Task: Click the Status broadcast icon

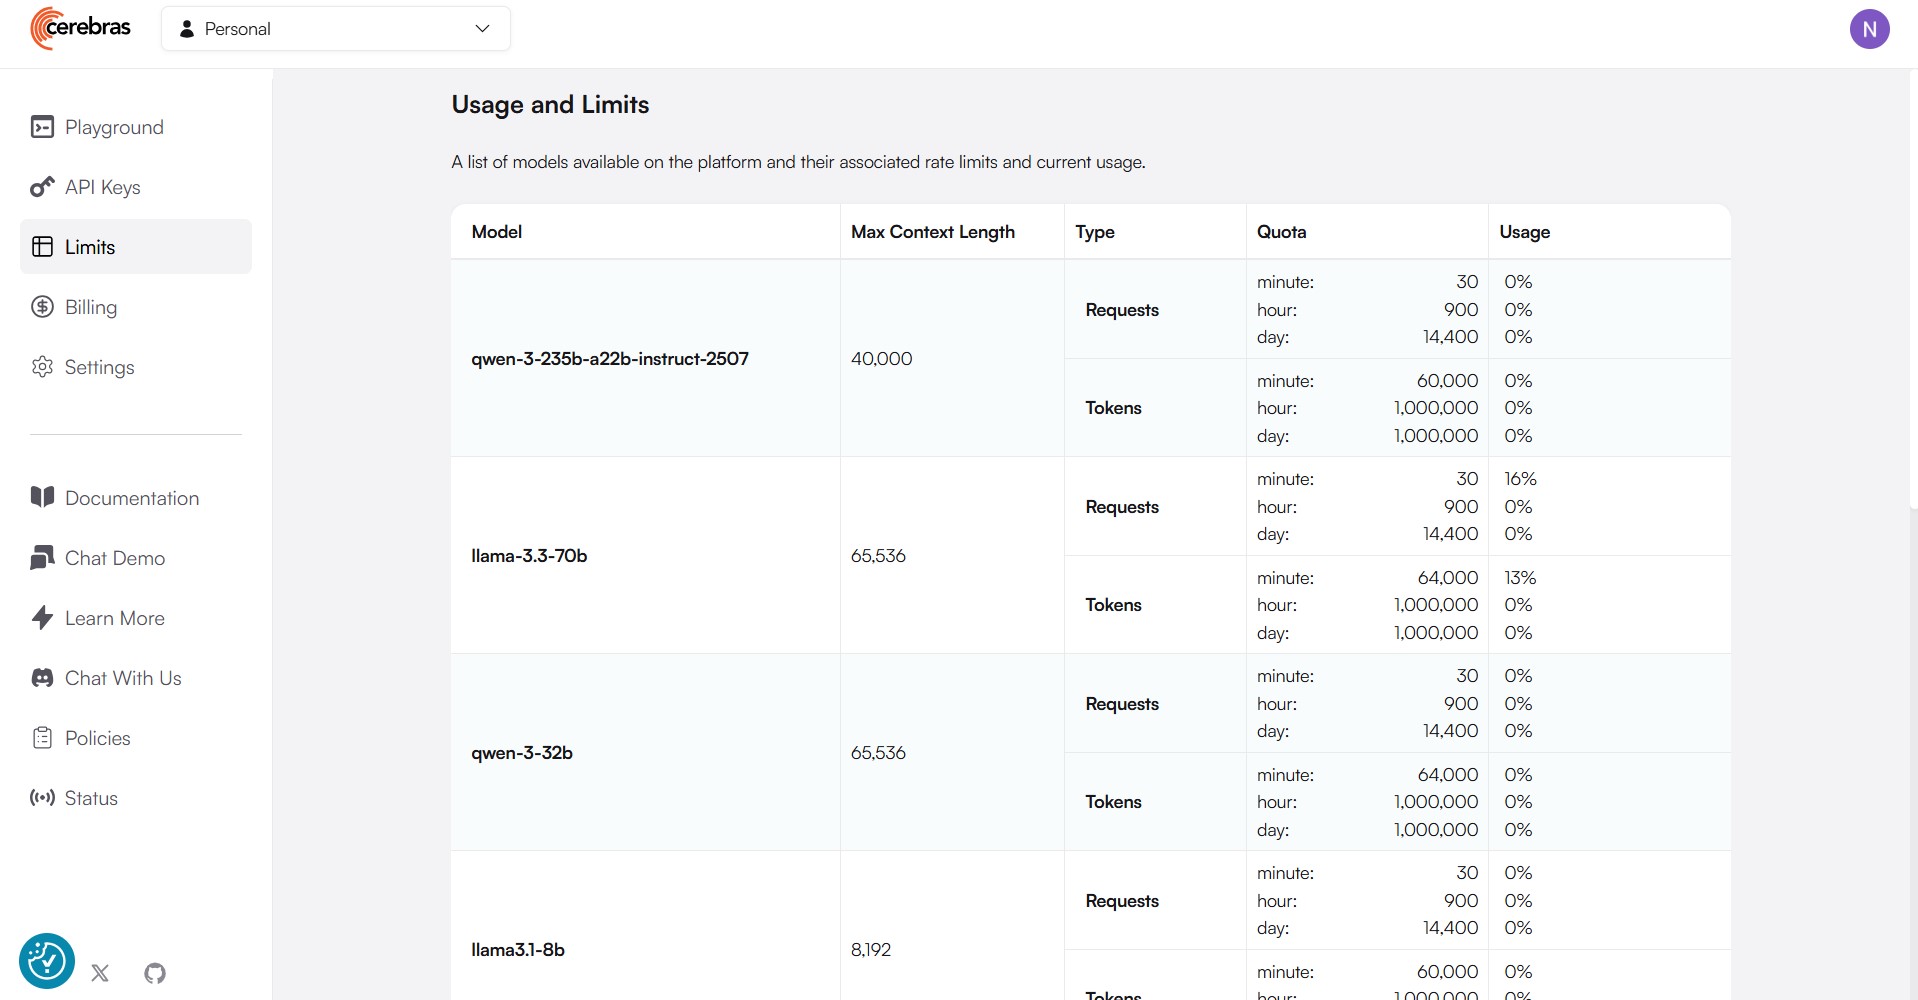Action: (x=42, y=798)
